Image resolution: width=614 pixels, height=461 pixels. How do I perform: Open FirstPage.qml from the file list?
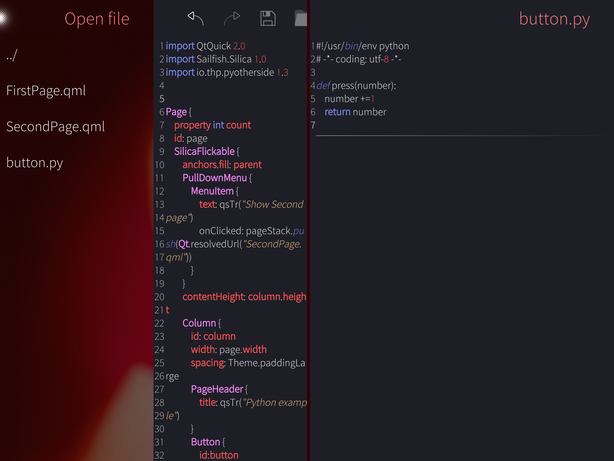coord(46,91)
